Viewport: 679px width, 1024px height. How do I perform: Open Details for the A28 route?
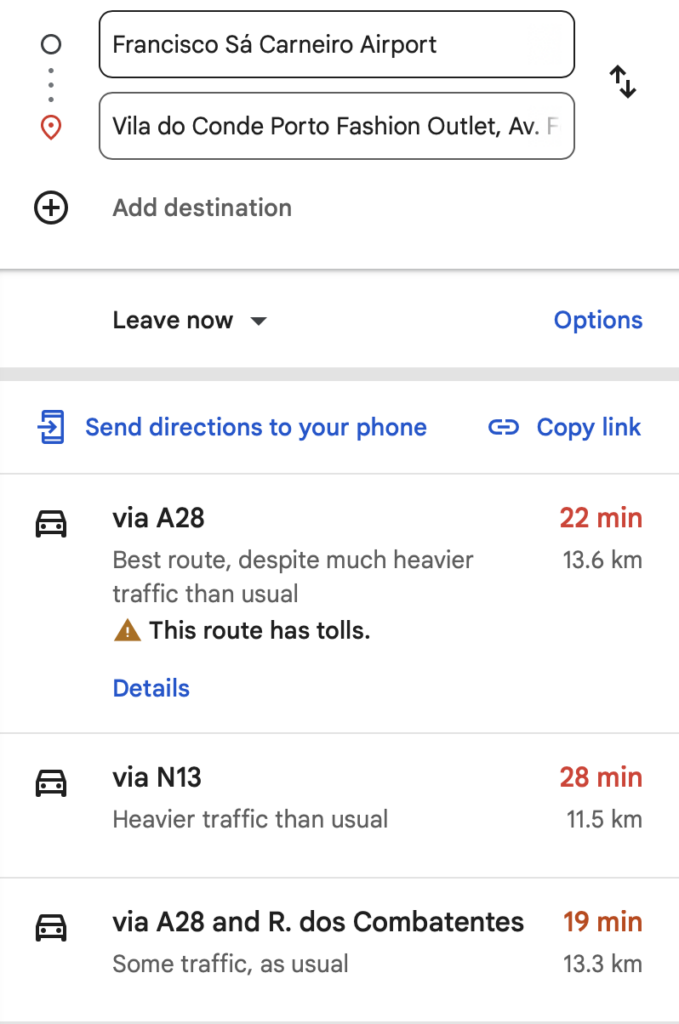[x=151, y=688]
